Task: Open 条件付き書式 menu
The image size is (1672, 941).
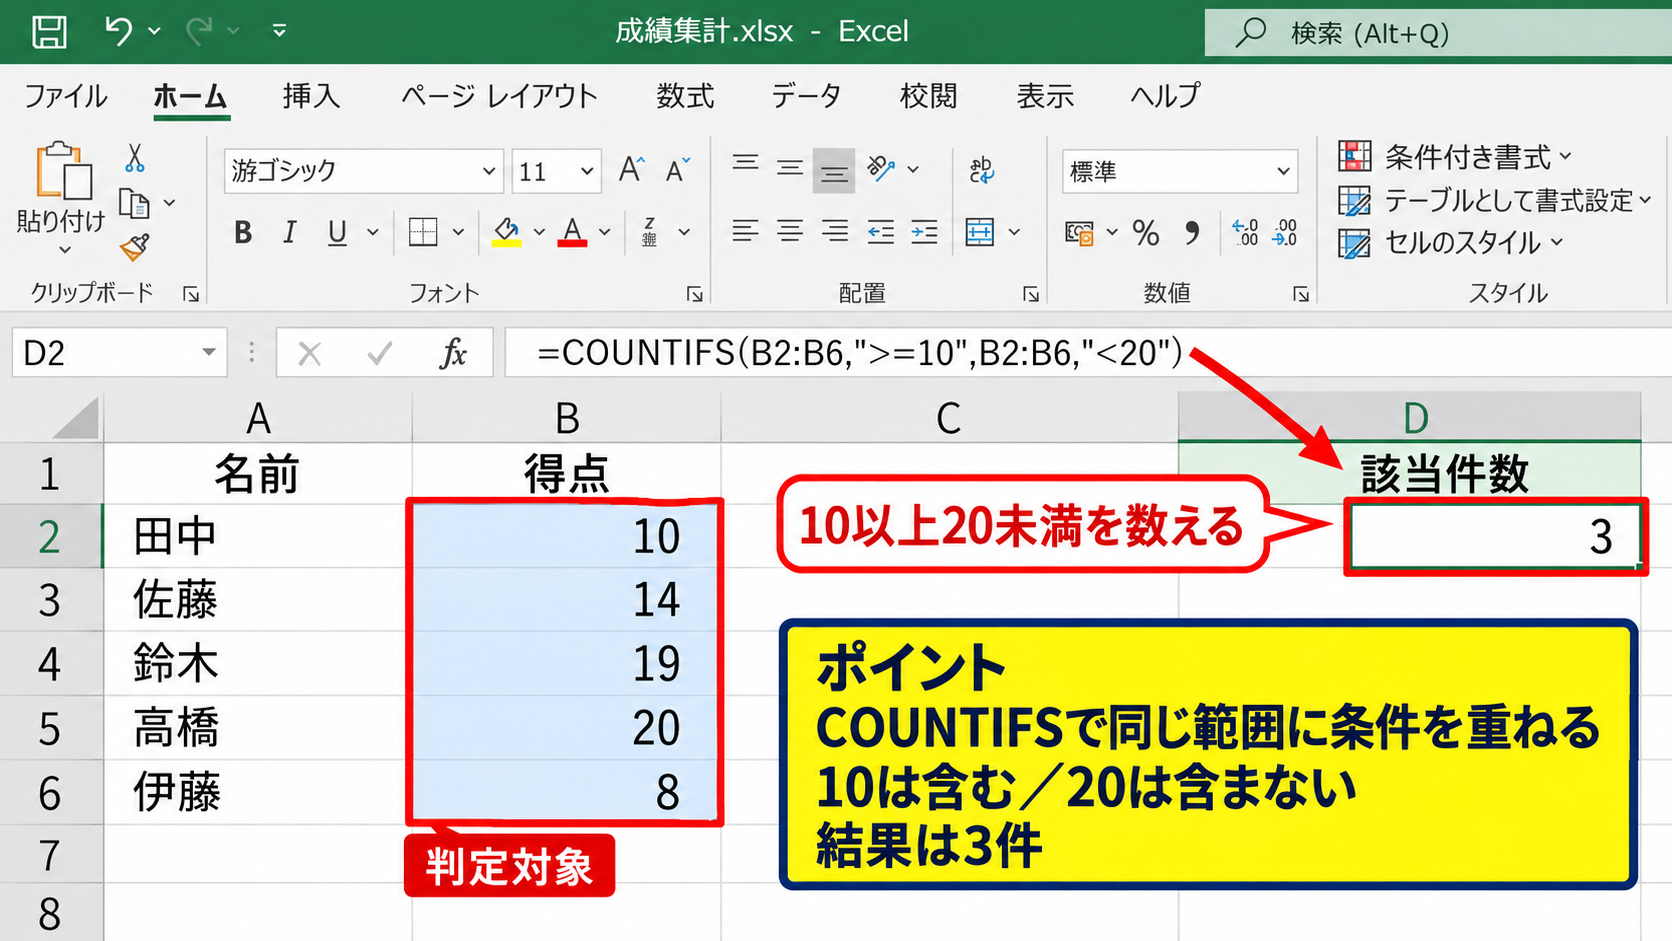Action: (1455, 157)
